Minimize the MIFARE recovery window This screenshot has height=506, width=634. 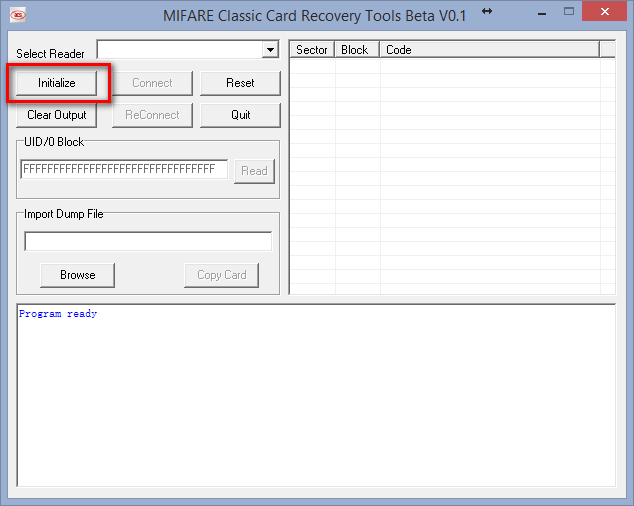pos(542,14)
